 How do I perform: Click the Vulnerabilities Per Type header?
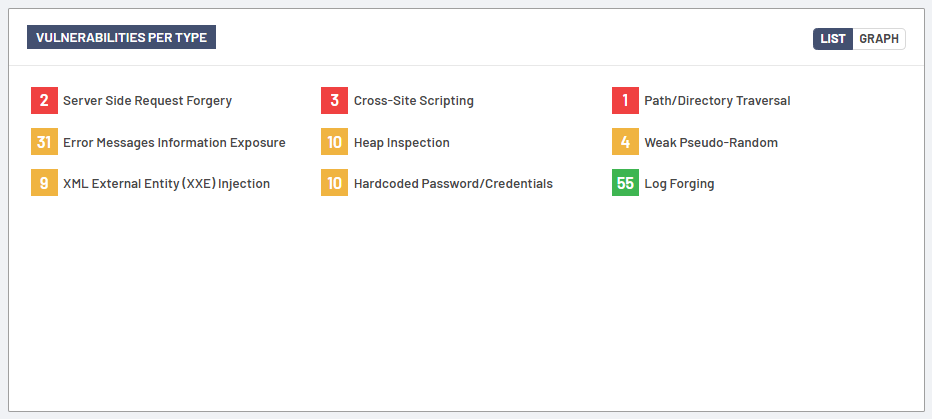(121, 37)
